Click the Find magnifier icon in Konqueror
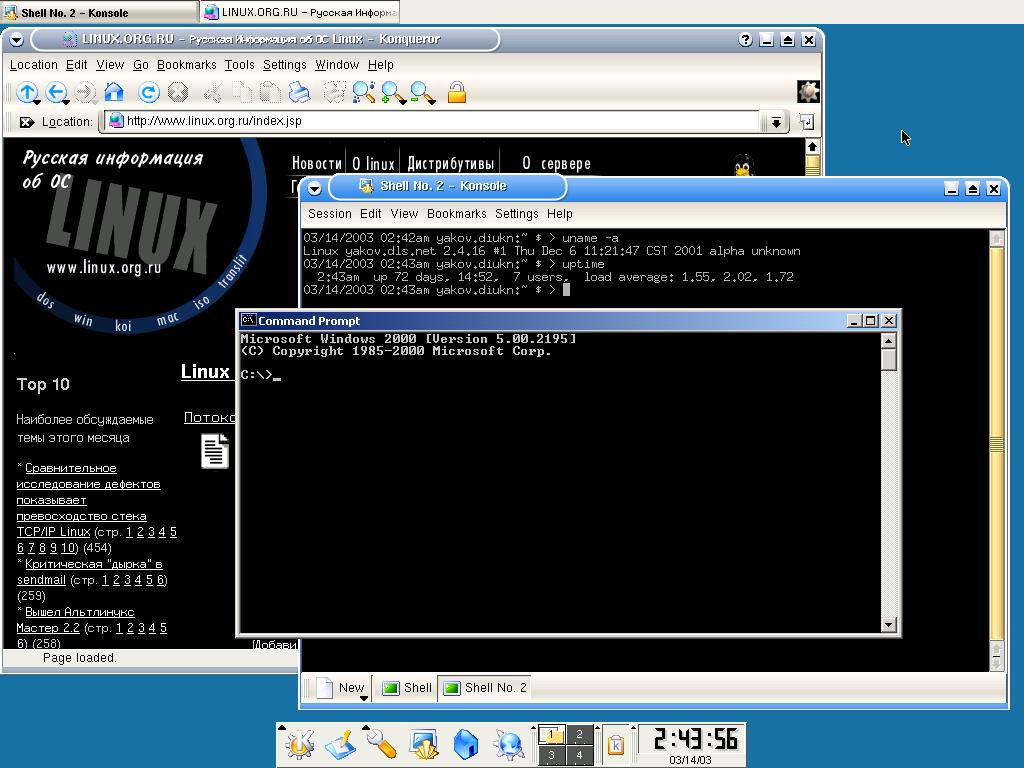The width and height of the screenshot is (1024, 768). tap(363, 92)
